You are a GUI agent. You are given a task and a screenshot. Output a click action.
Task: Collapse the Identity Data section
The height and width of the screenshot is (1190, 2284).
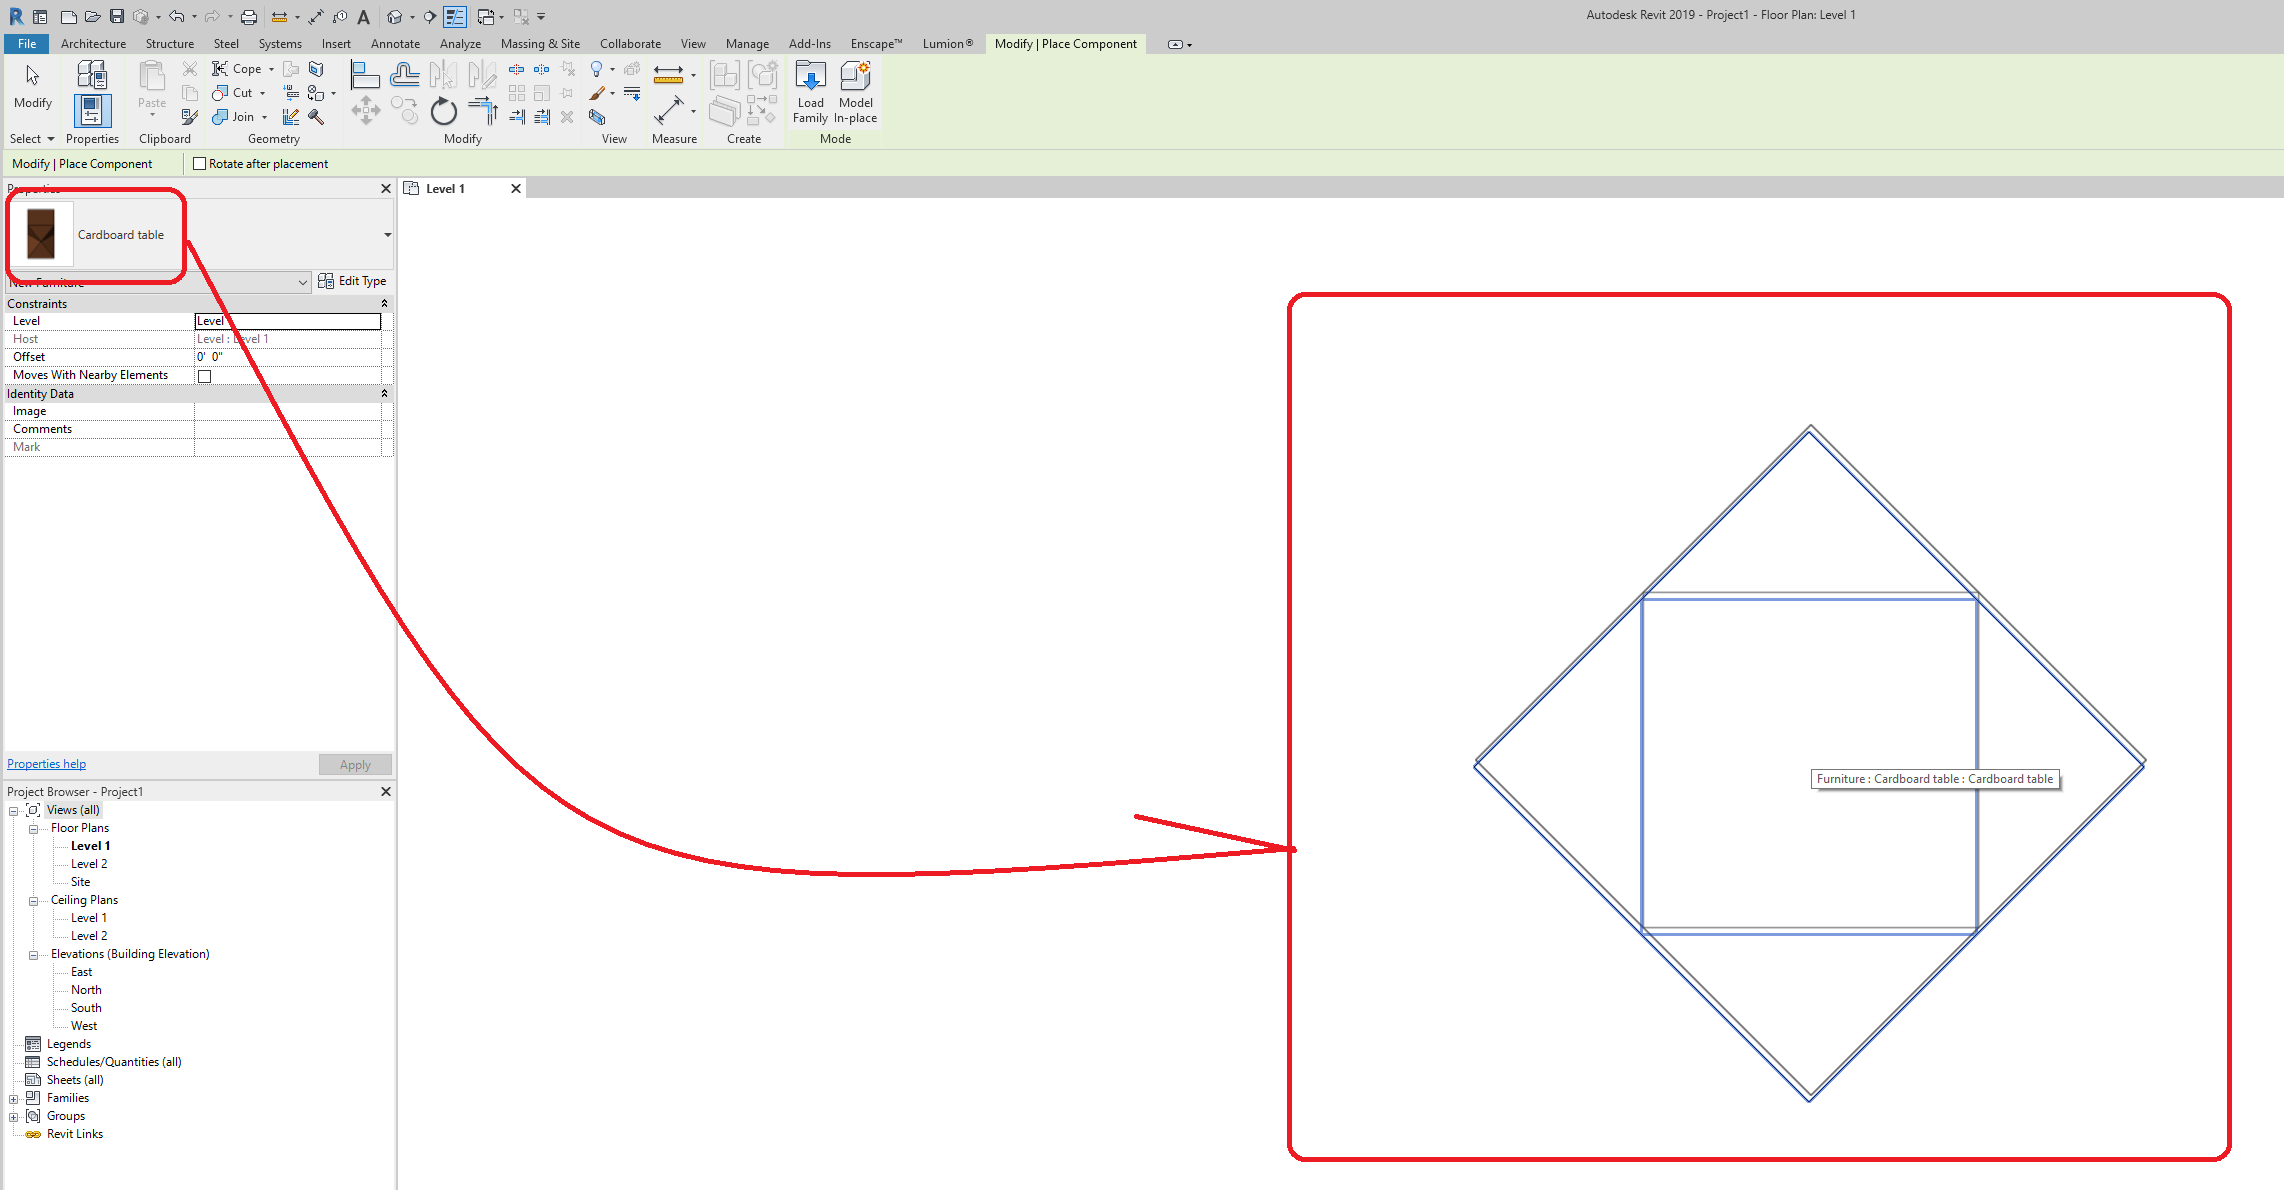[384, 393]
